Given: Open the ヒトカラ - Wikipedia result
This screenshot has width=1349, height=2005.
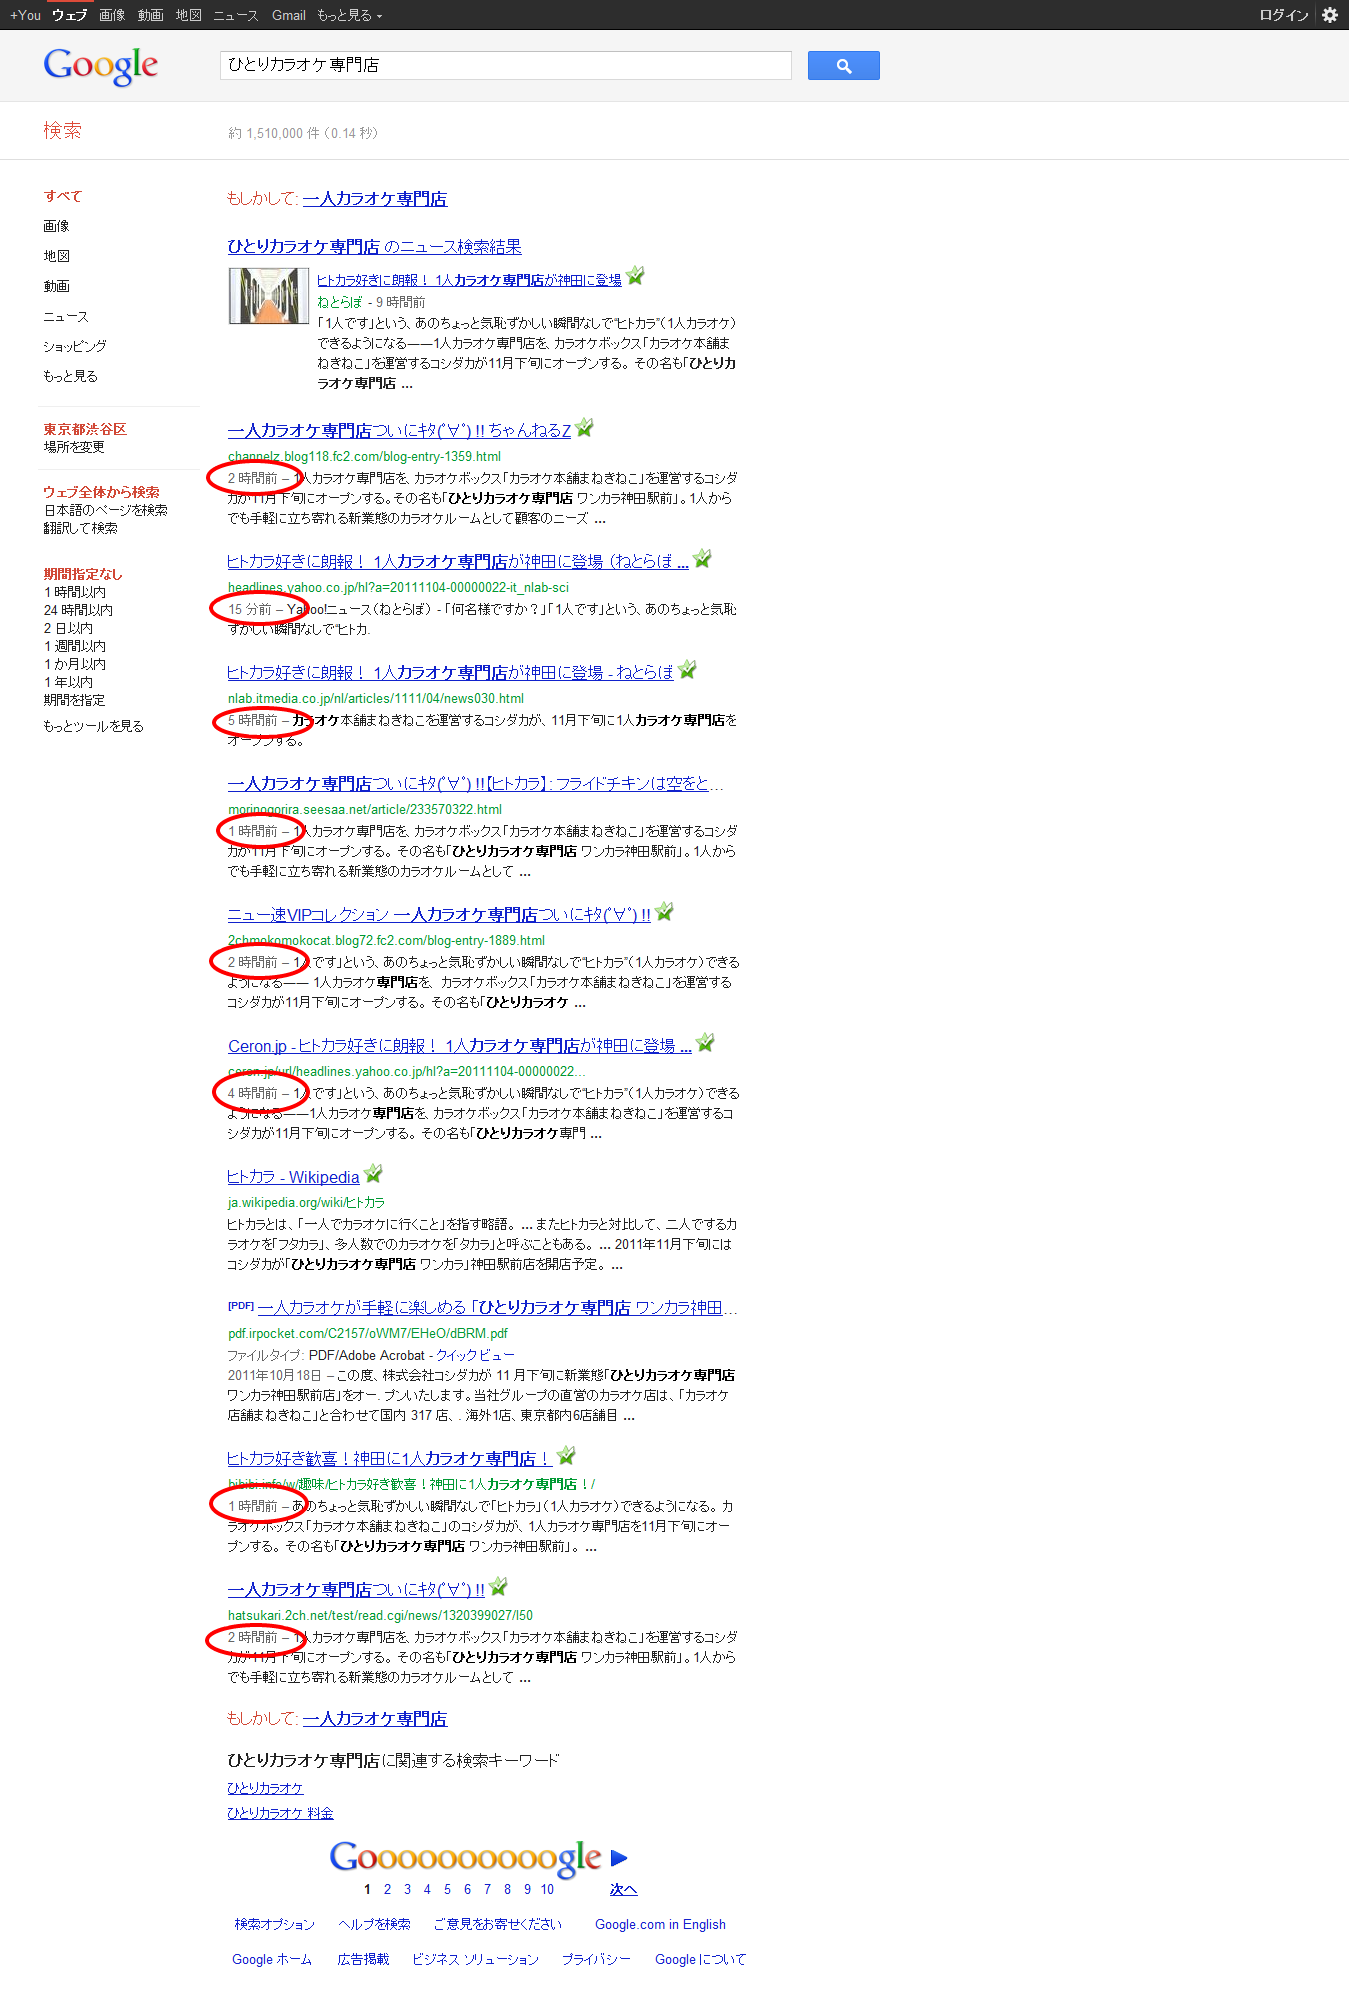Looking at the screenshot, I should click(293, 1178).
